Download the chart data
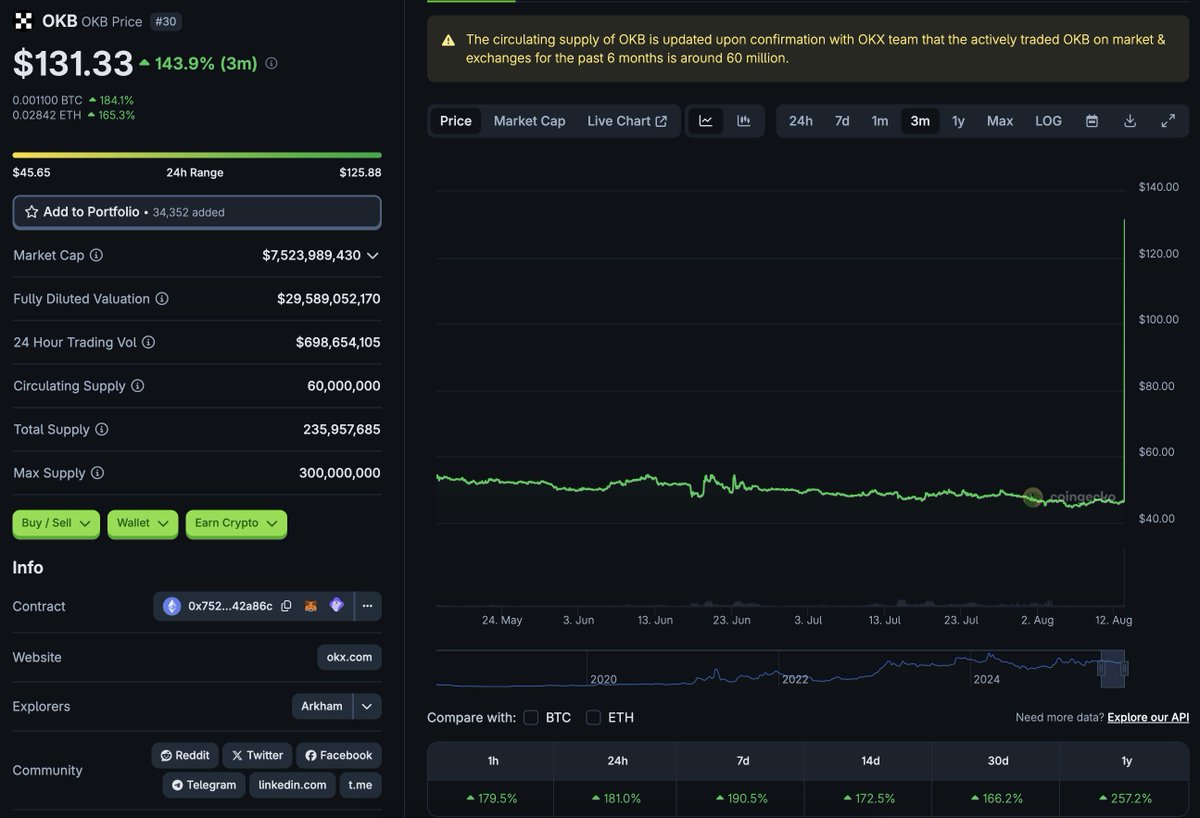The width and height of the screenshot is (1200, 818). pyautogui.click(x=1130, y=121)
